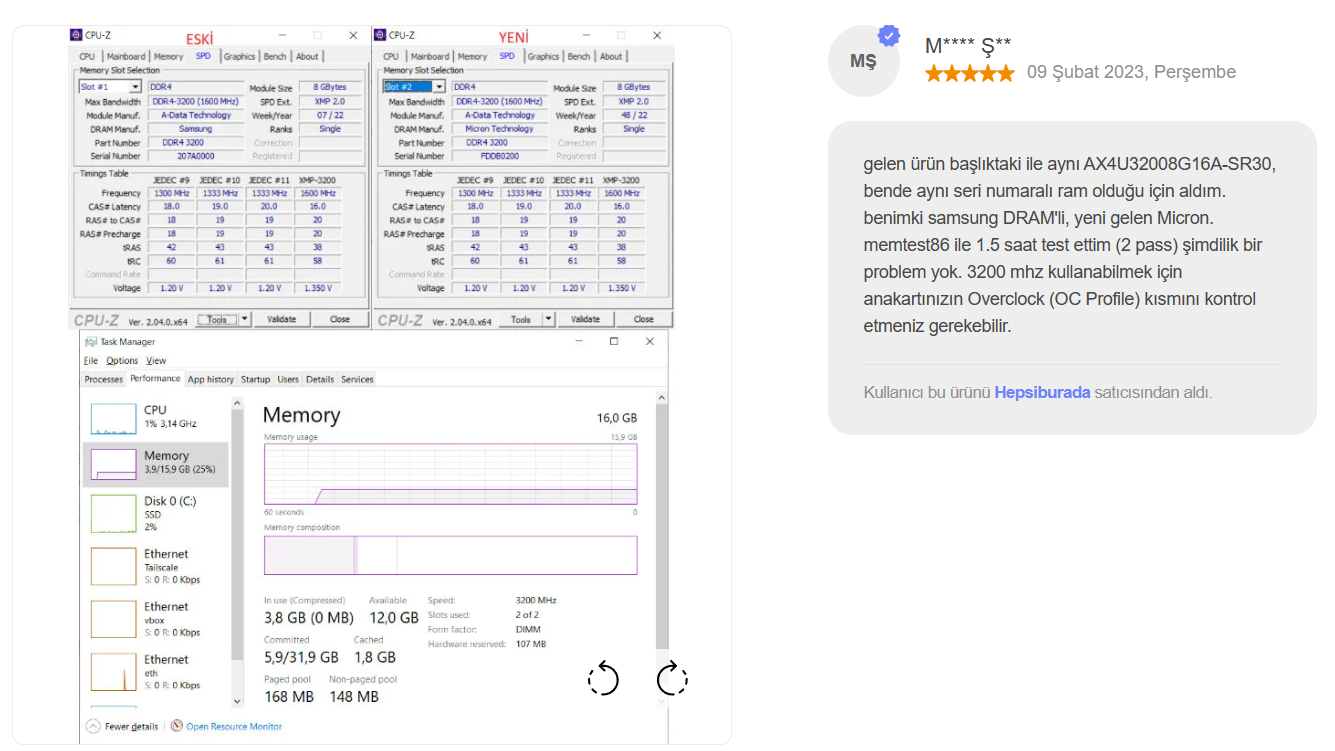Click the five-star rating under the reviewer name
The image size is (1335, 751).
(x=969, y=73)
